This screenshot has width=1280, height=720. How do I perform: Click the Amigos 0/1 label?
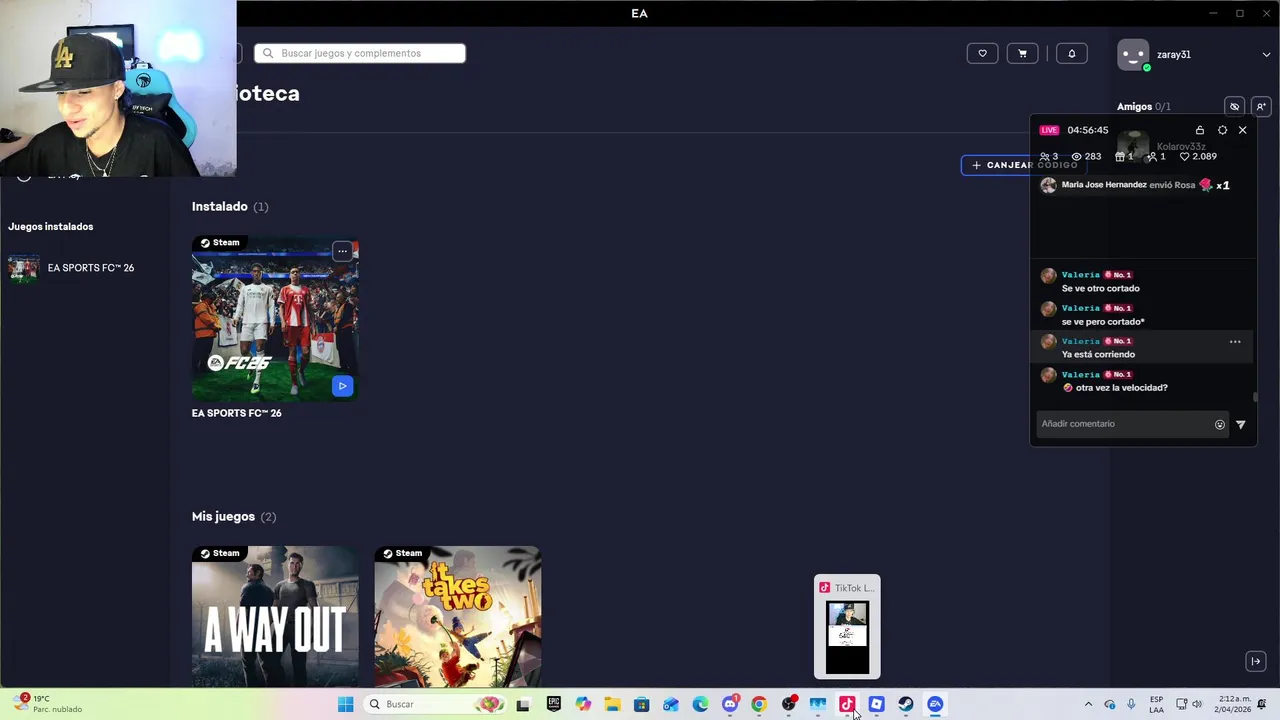click(1144, 107)
